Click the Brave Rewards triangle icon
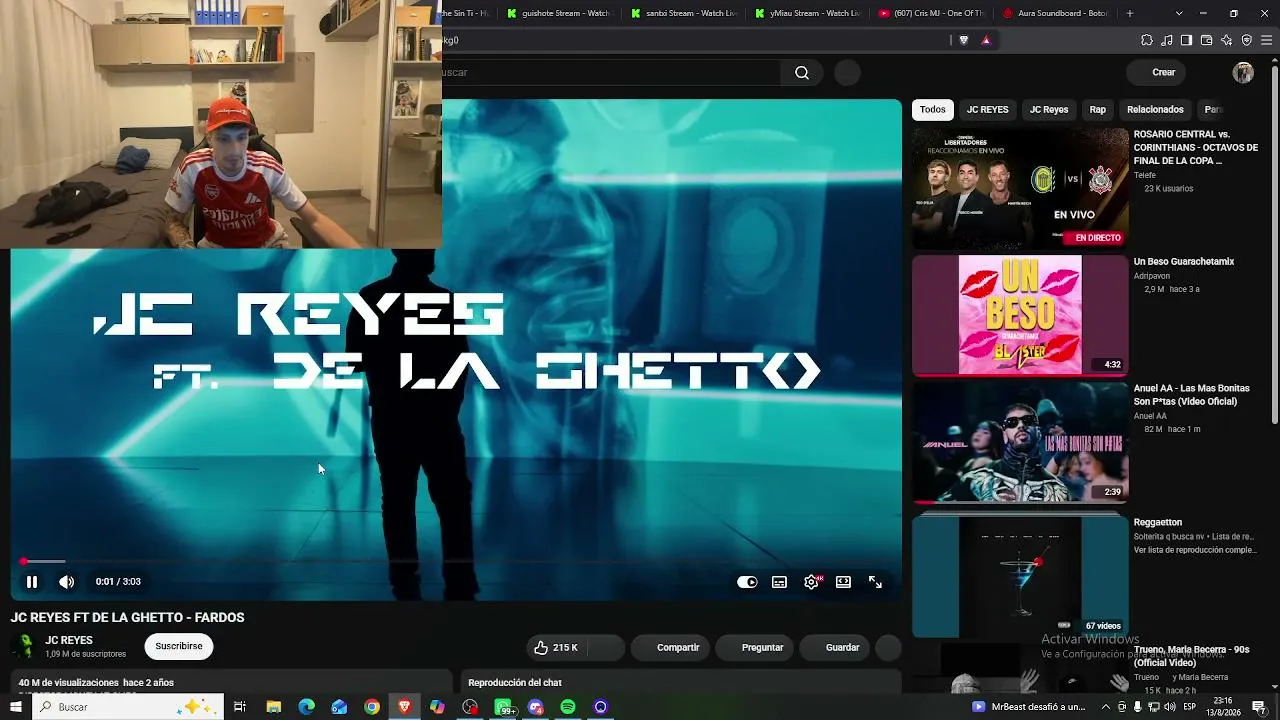 986,40
